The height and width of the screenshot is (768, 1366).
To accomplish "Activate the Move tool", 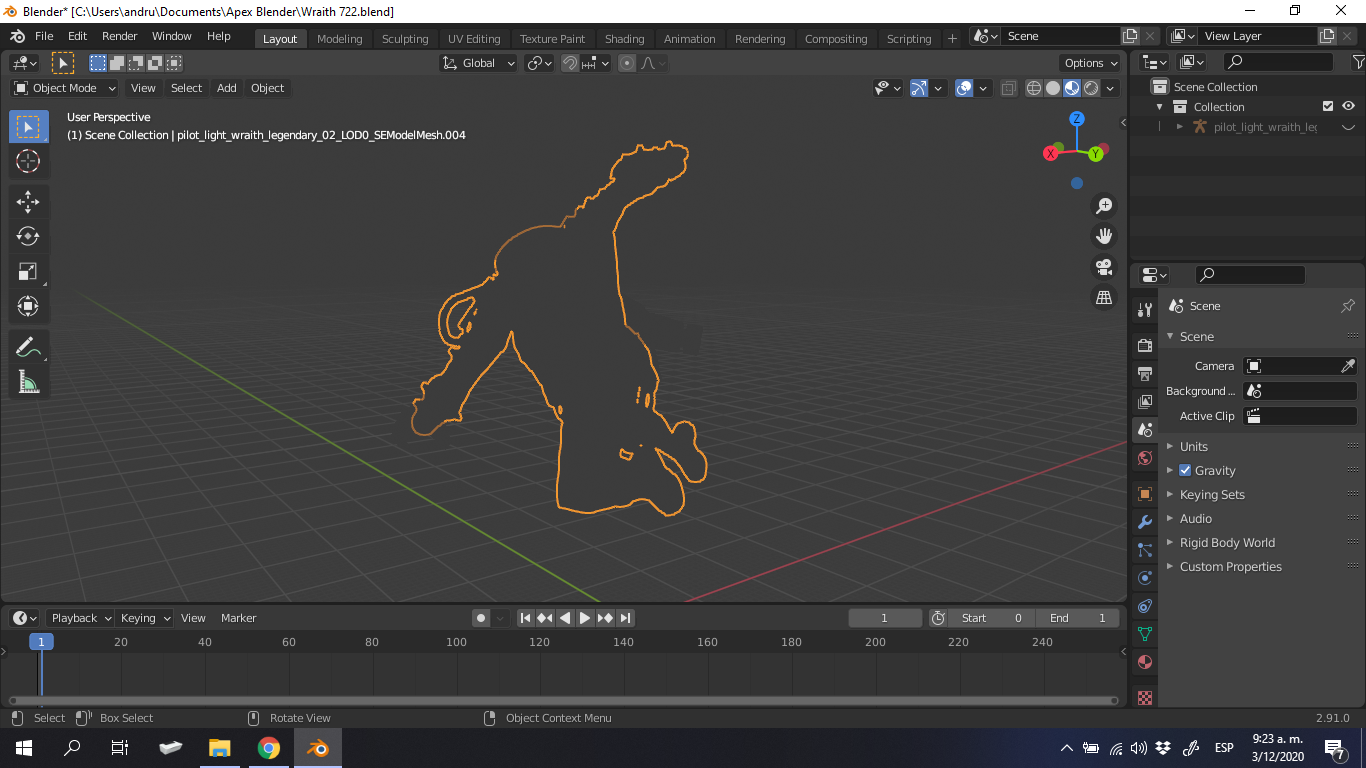I will click(x=28, y=201).
